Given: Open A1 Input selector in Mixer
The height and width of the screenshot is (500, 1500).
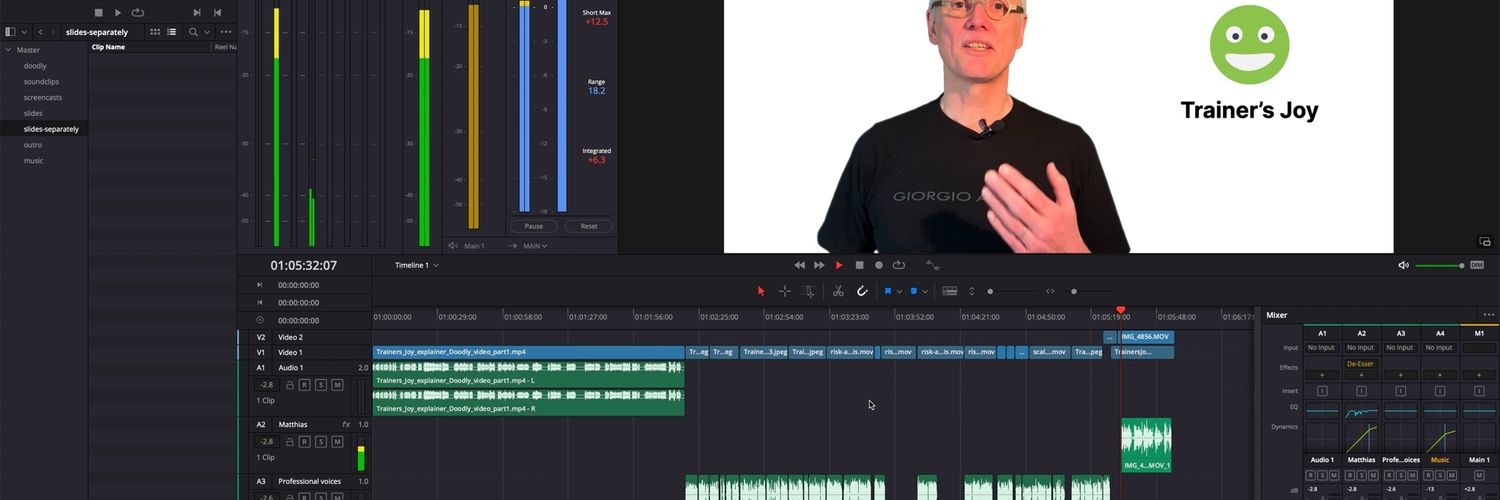Looking at the screenshot, I should 1322,347.
